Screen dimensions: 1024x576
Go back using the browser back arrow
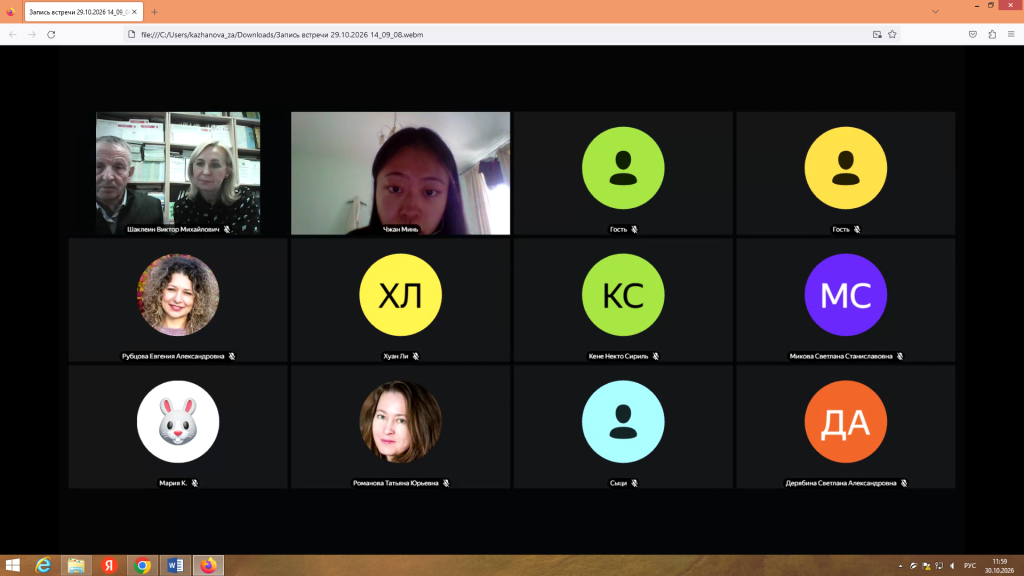[x=13, y=35]
